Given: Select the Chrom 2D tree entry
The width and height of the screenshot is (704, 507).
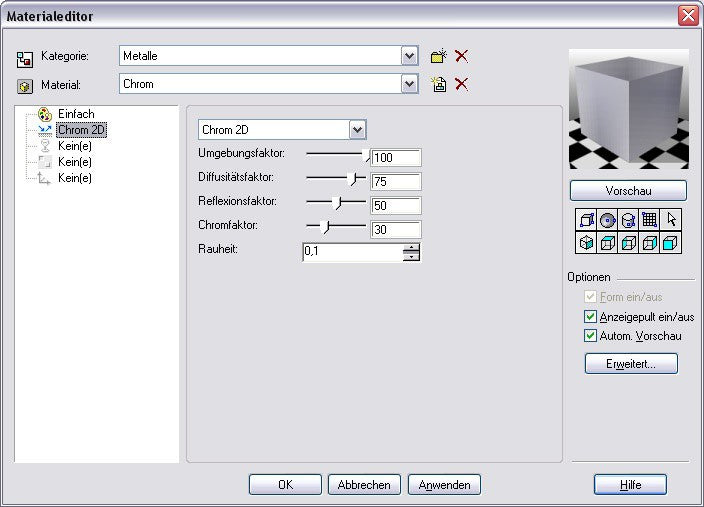Looking at the screenshot, I should click(81, 130).
